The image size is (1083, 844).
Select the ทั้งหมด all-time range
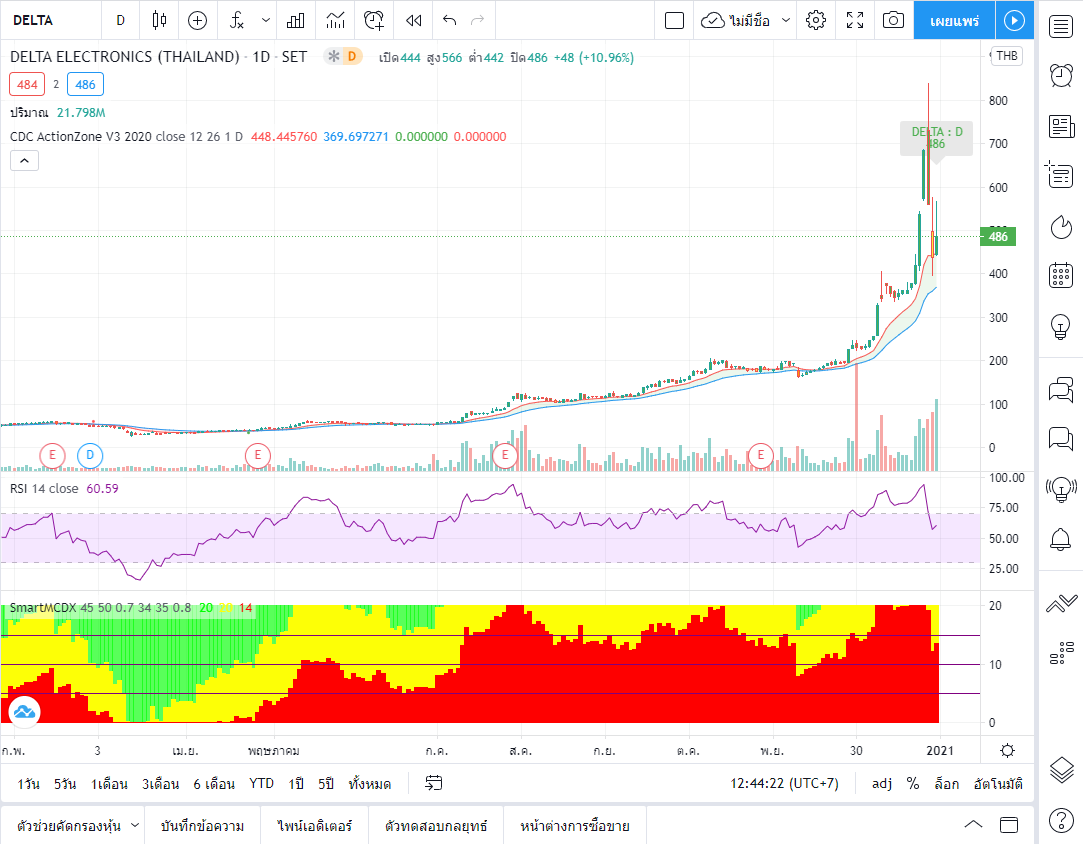[x=370, y=784]
